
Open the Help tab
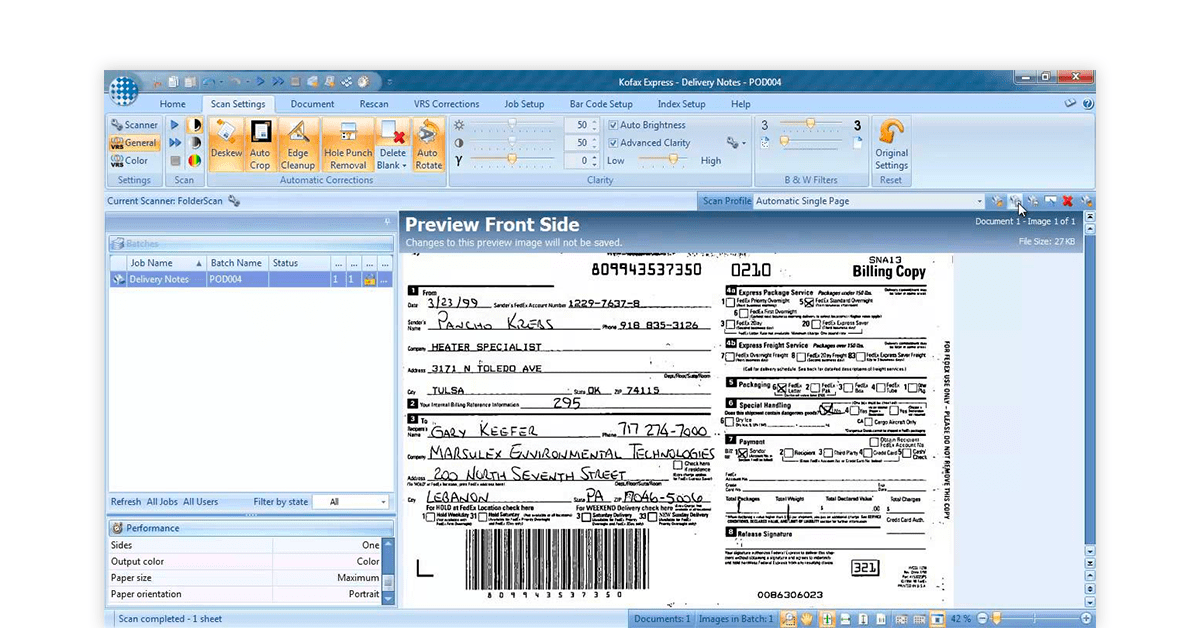pyautogui.click(x=740, y=104)
